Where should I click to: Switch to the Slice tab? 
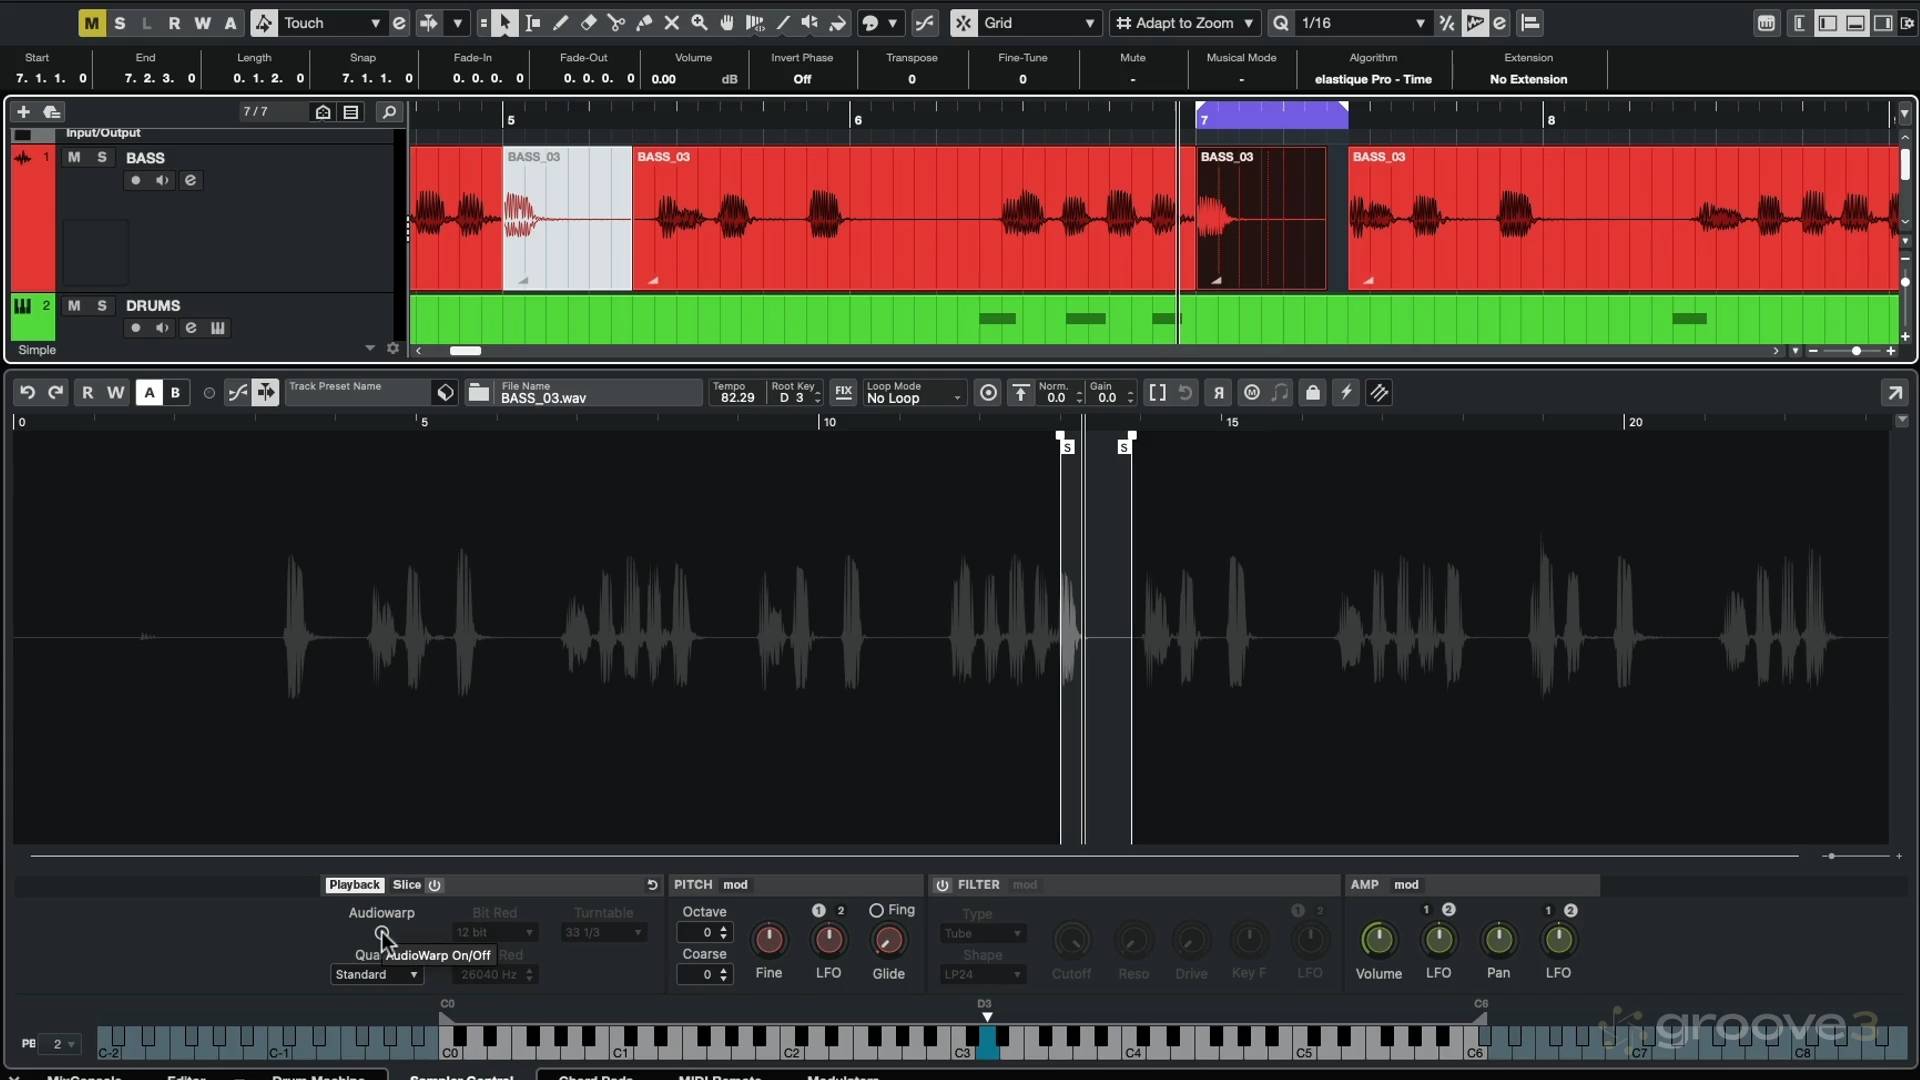pos(406,885)
